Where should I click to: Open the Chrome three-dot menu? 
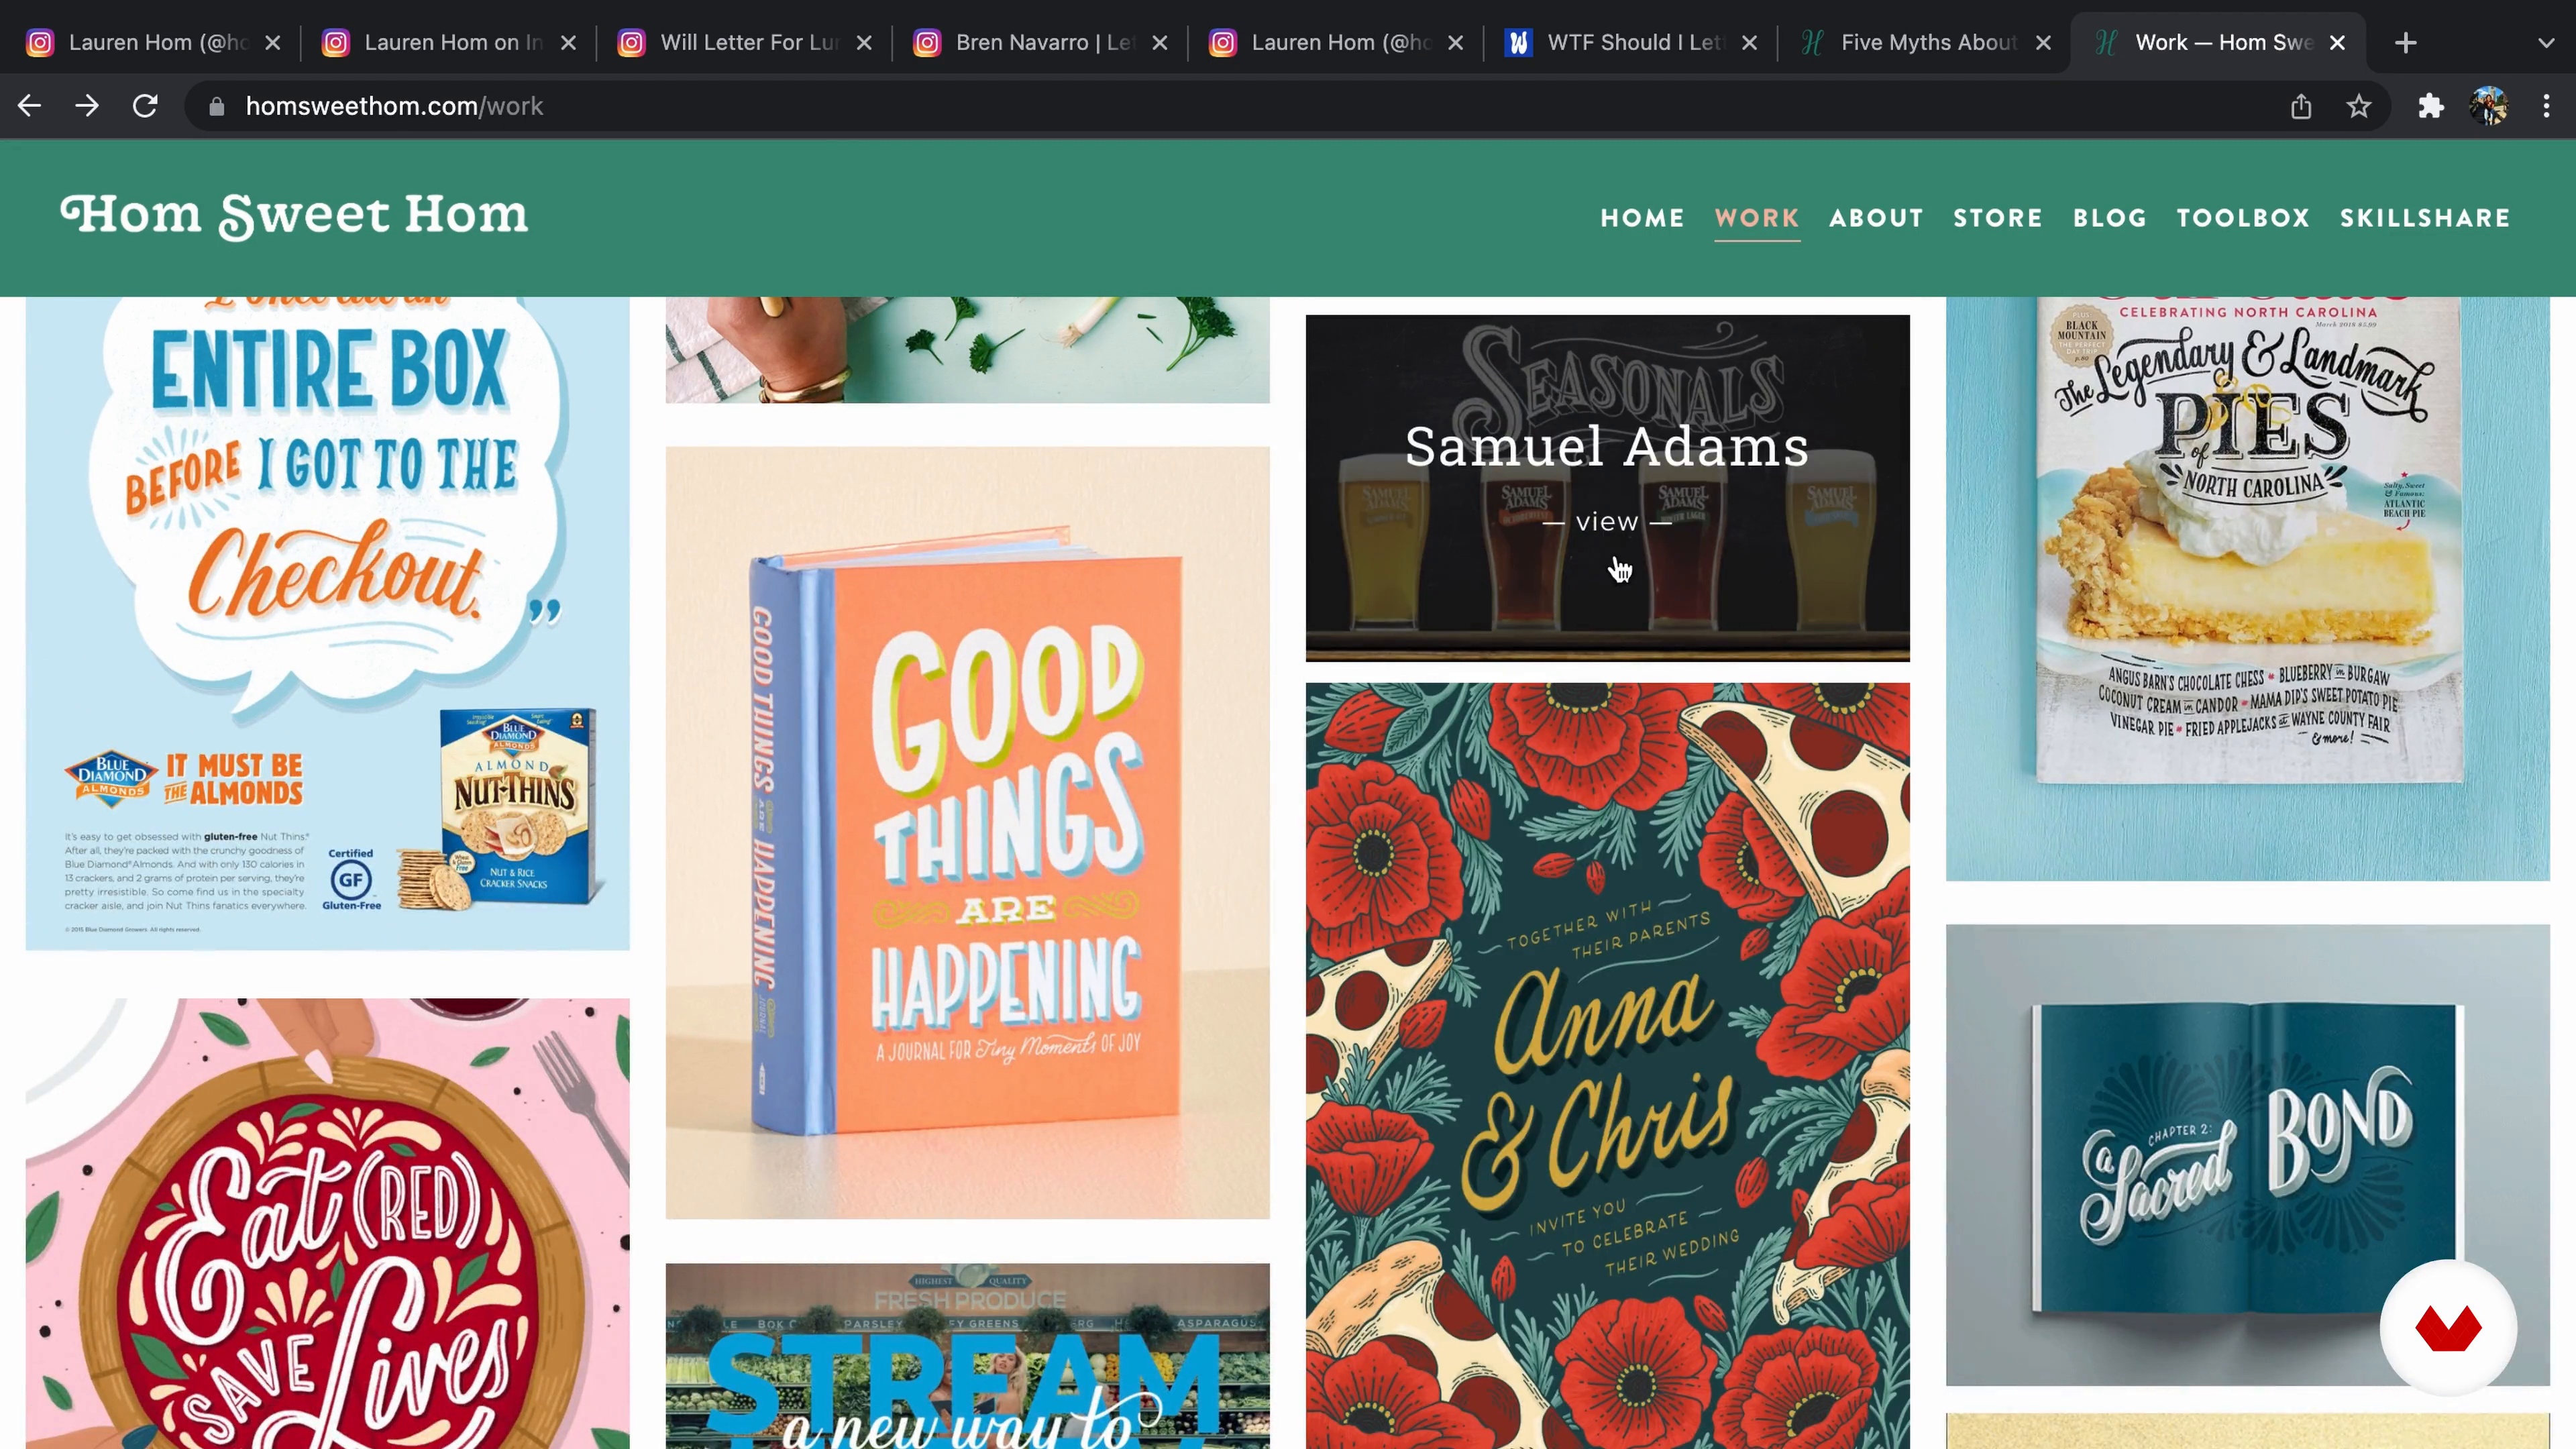pos(2546,106)
